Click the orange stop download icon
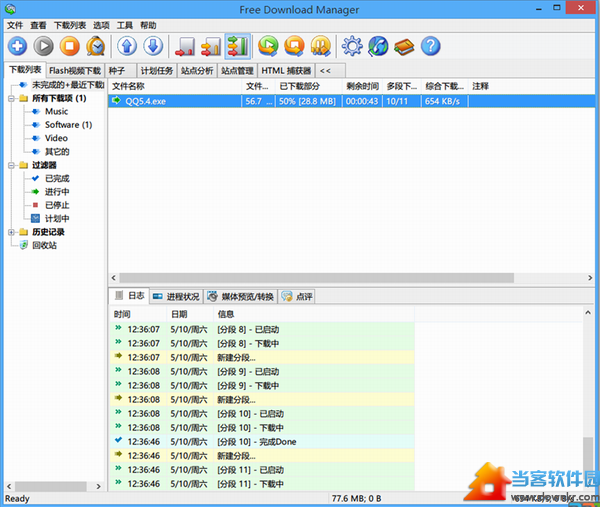The width and height of the screenshot is (600, 507). (x=70, y=46)
